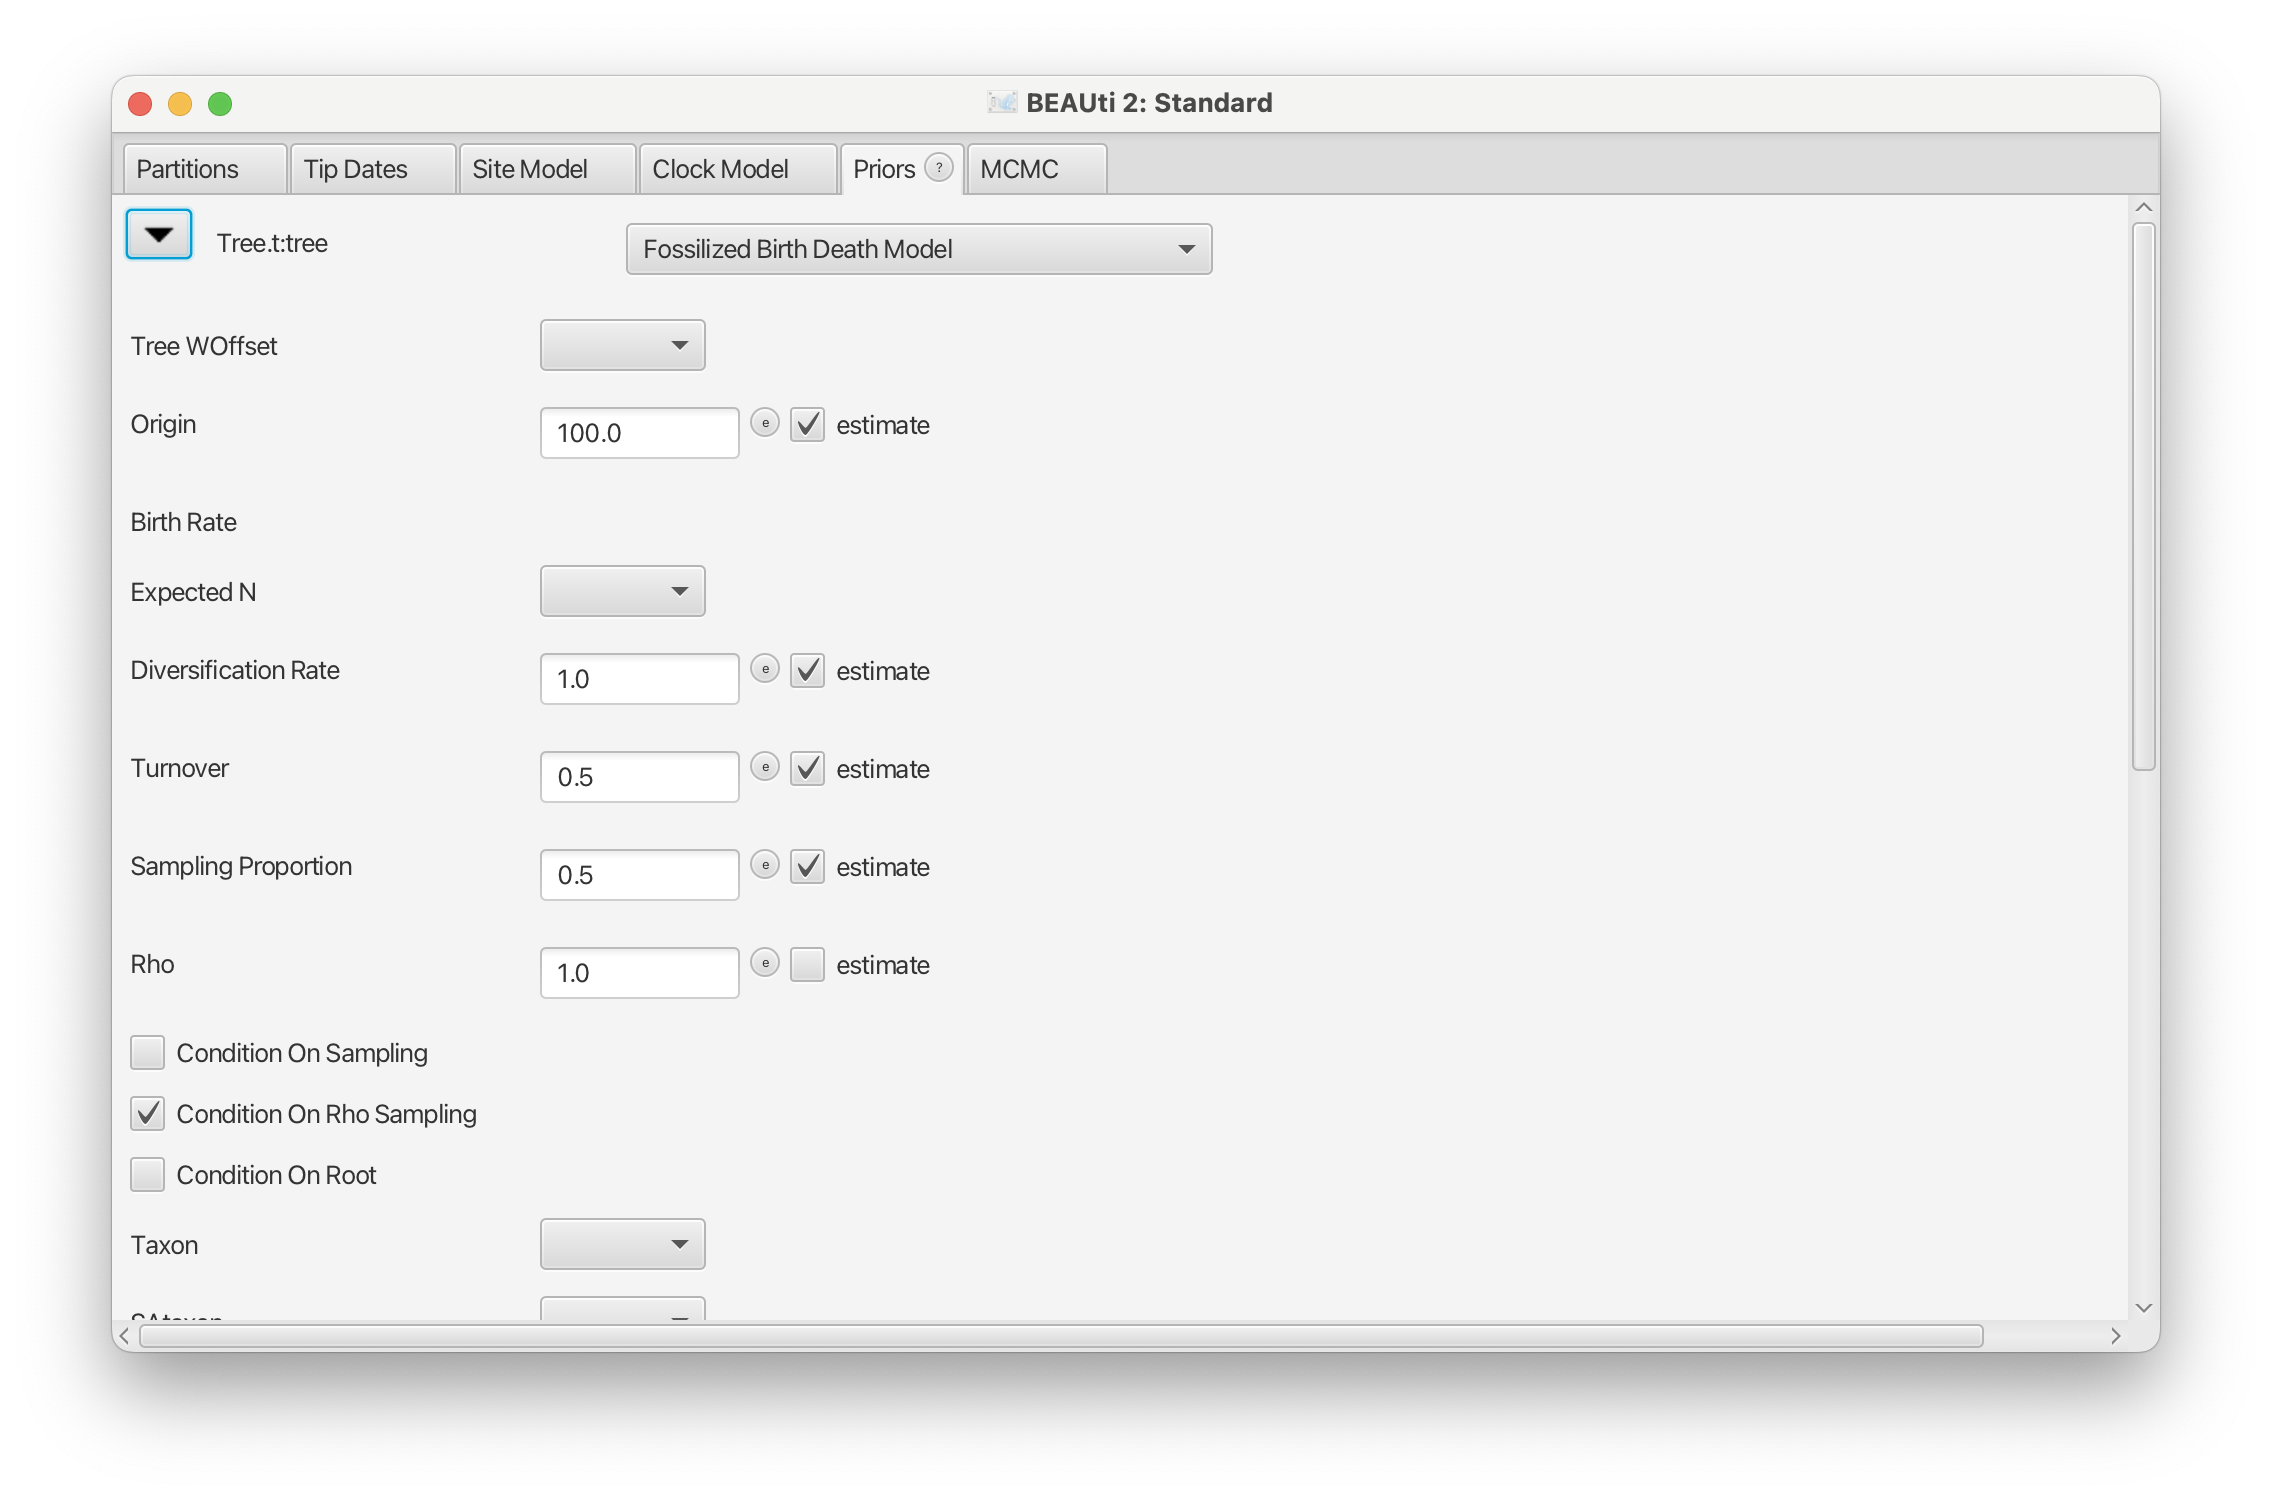Click the edit icon beside Sampling Proportion
This screenshot has height=1500, width=2272.
pyautogui.click(x=765, y=865)
